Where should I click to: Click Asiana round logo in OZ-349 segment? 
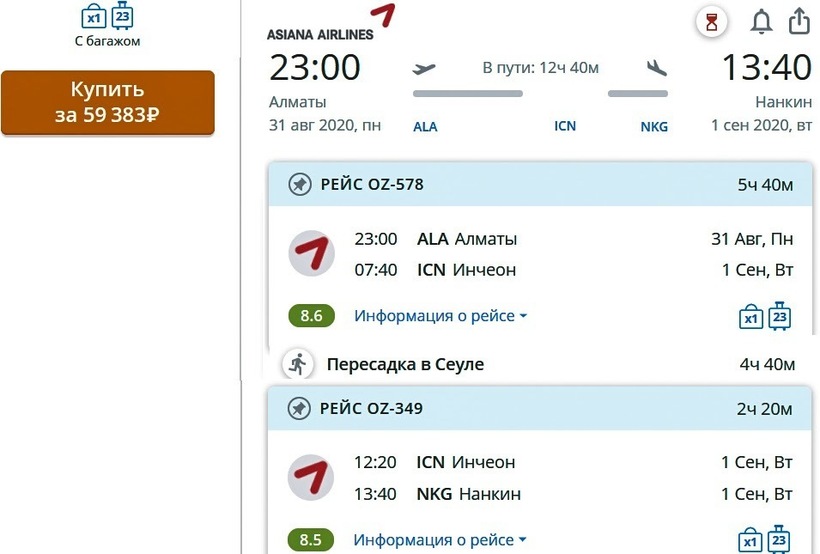(x=311, y=478)
